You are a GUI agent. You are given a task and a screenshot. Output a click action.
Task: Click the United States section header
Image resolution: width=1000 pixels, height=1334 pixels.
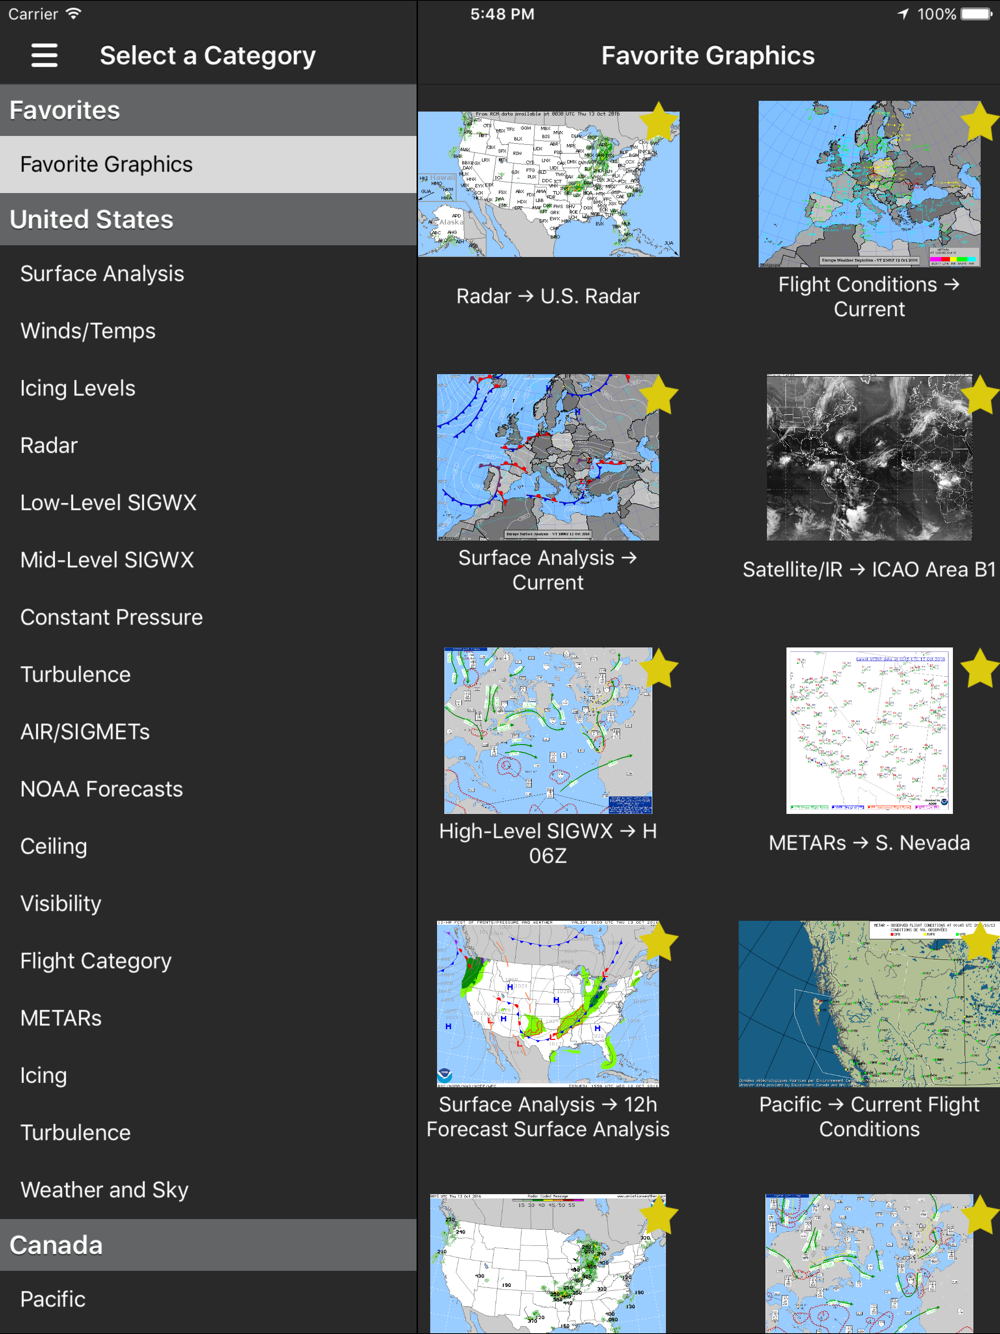tap(208, 219)
